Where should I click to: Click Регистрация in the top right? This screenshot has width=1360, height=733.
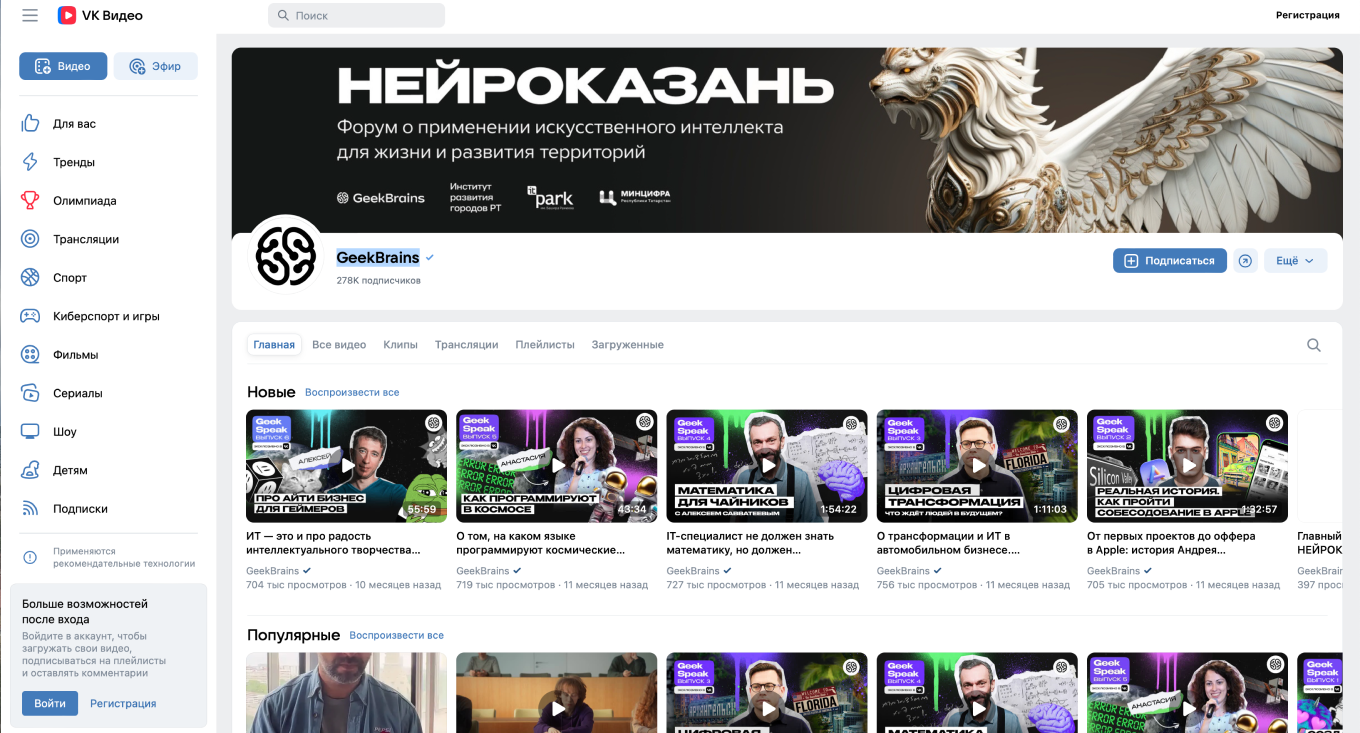click(x=1307, y=15)
